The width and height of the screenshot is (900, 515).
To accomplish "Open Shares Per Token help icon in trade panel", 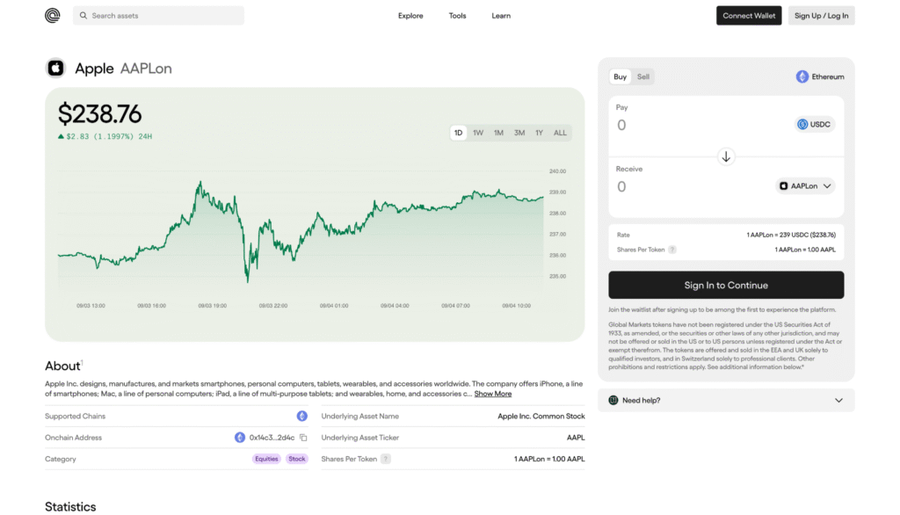I will click(672, 250).
